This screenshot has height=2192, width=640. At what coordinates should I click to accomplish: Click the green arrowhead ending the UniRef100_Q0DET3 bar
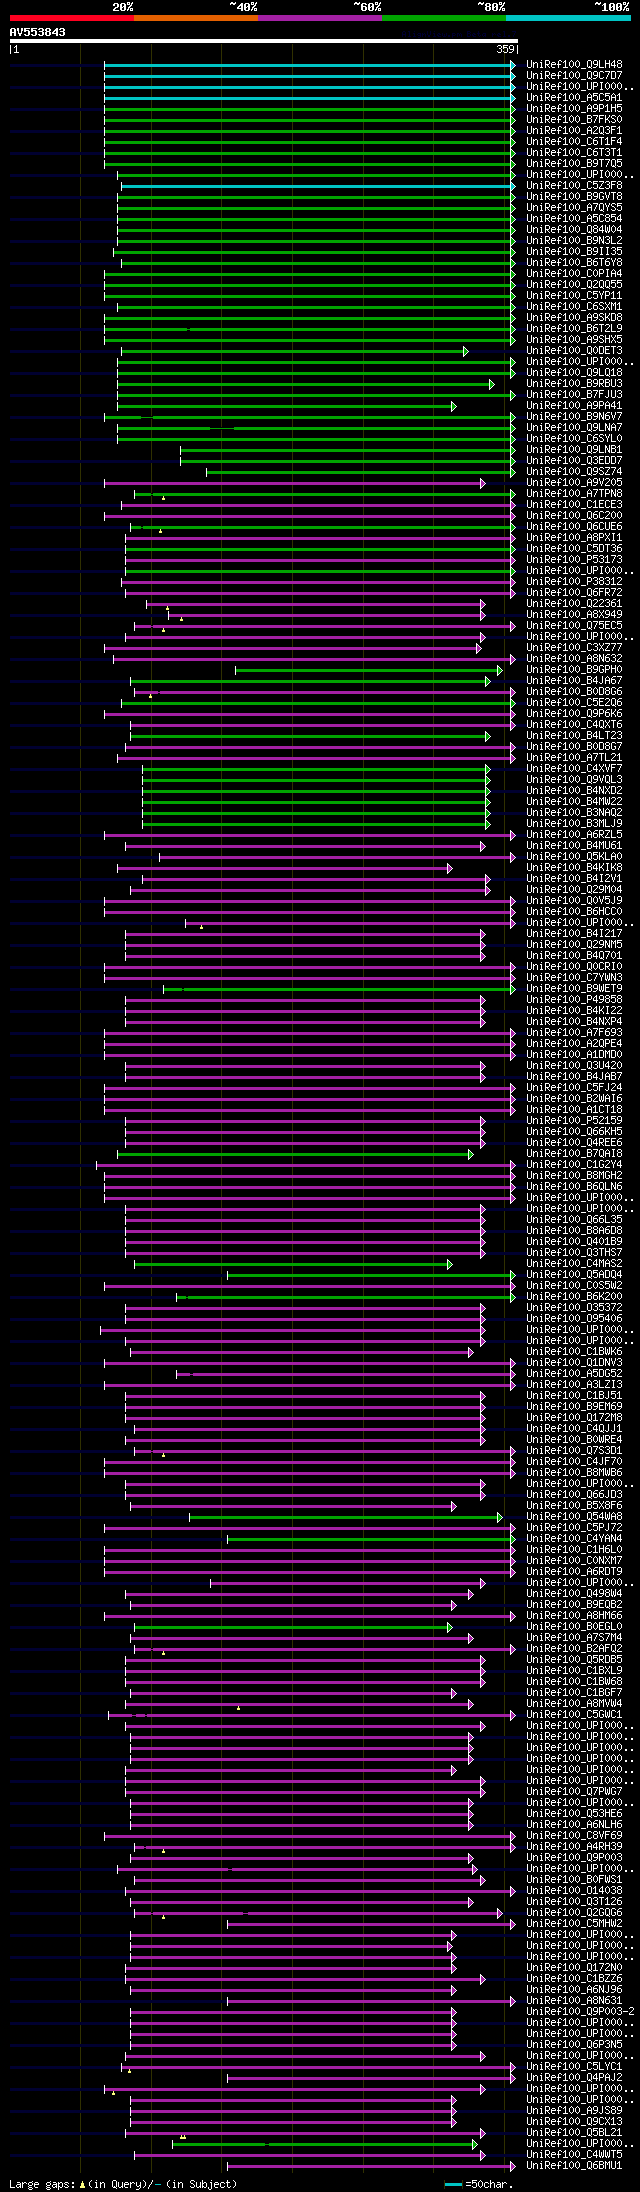click(x=466, y=351)
